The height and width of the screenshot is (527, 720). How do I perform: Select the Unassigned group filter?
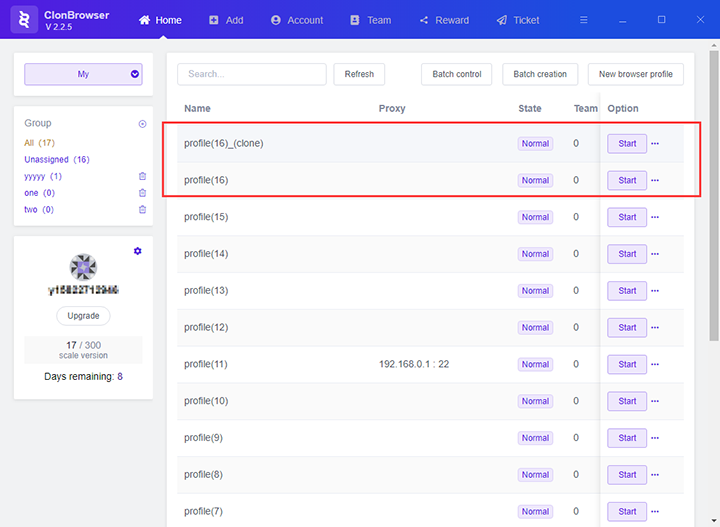[57, 159]
